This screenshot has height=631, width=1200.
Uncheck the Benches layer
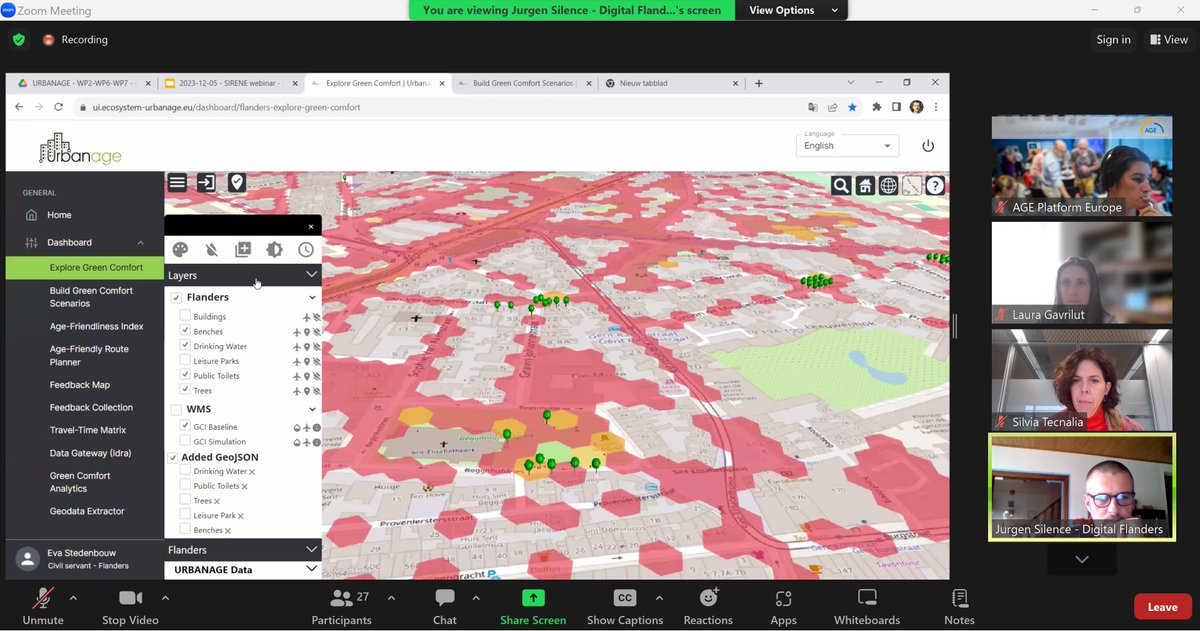[185, 331]
